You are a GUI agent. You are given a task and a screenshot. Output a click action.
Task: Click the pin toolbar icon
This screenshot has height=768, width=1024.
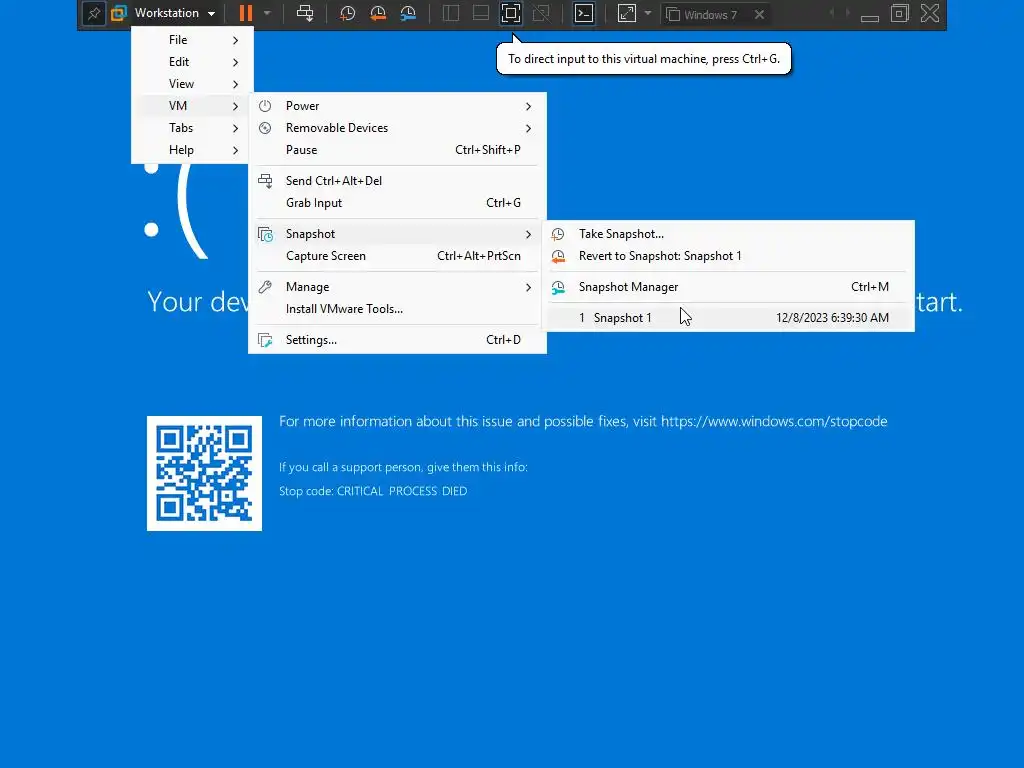[94, 13]
